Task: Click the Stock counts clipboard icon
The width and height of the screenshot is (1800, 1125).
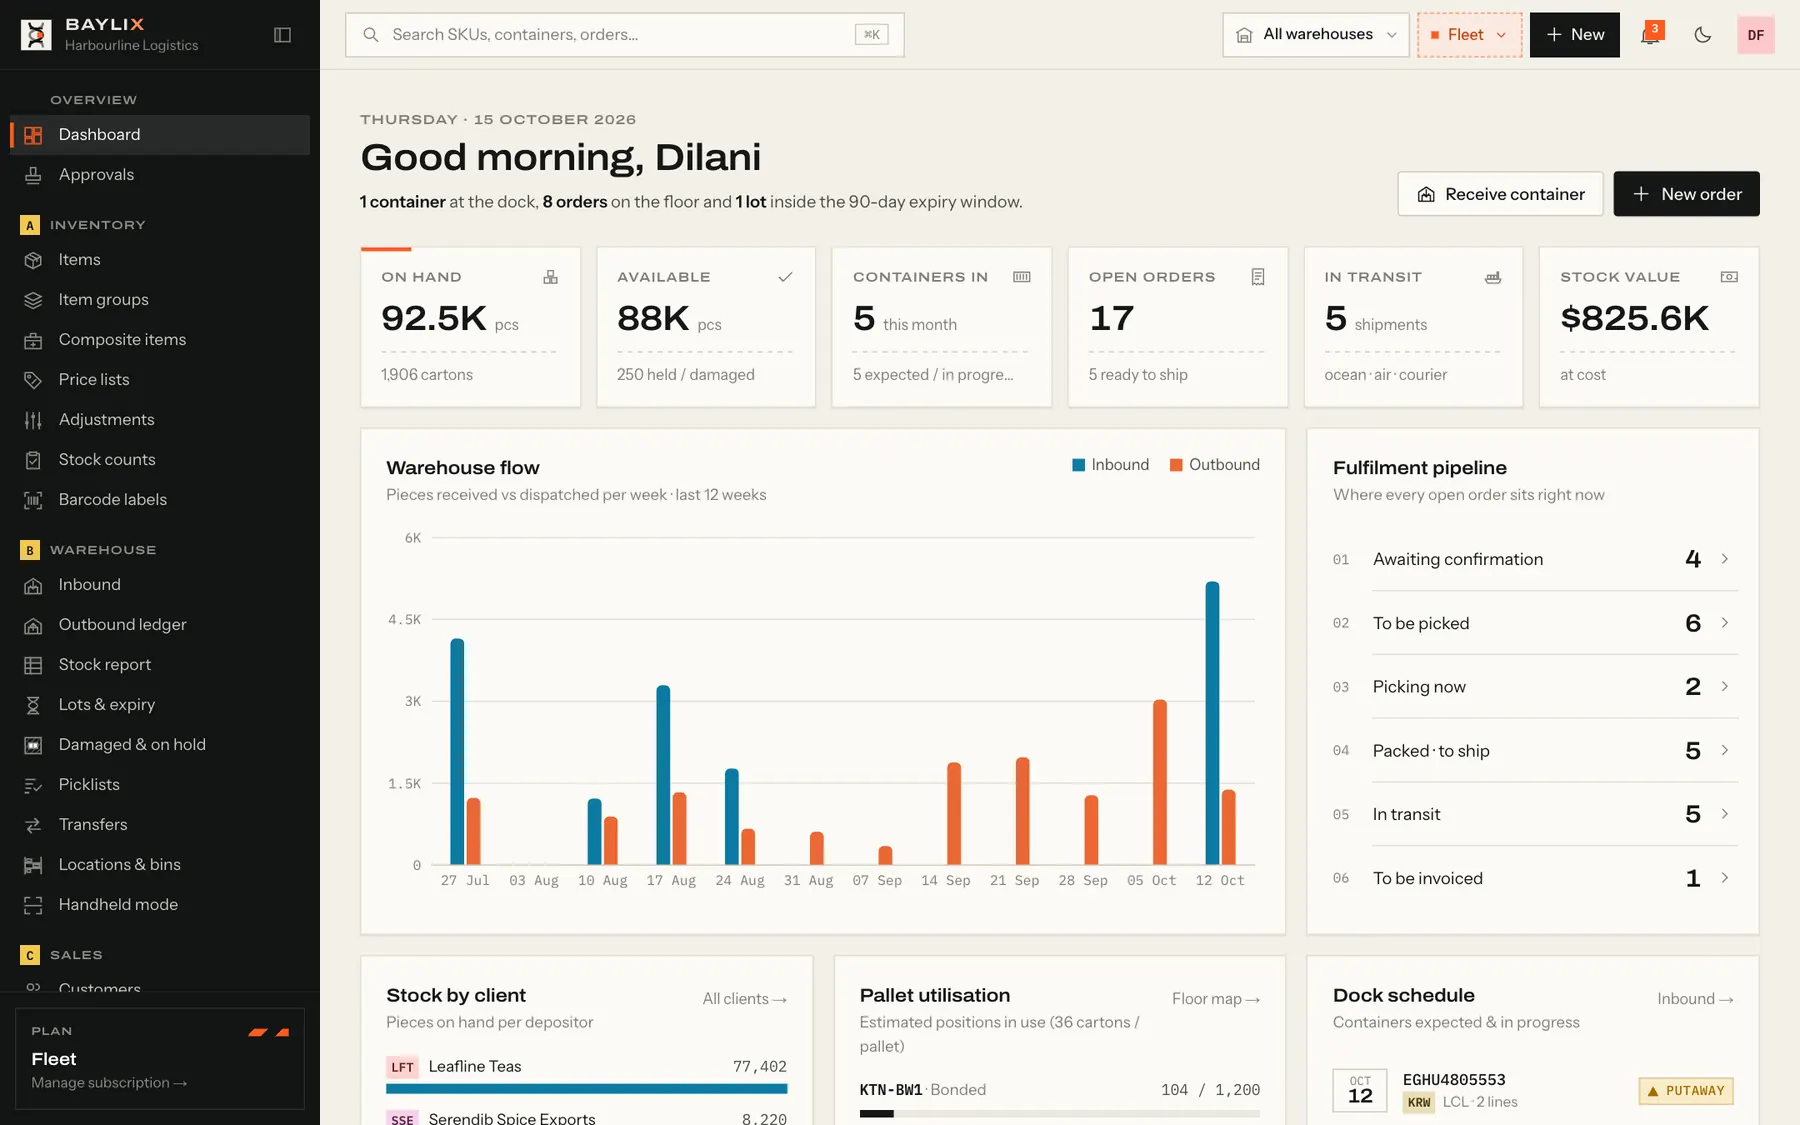Action: point(33,460)
